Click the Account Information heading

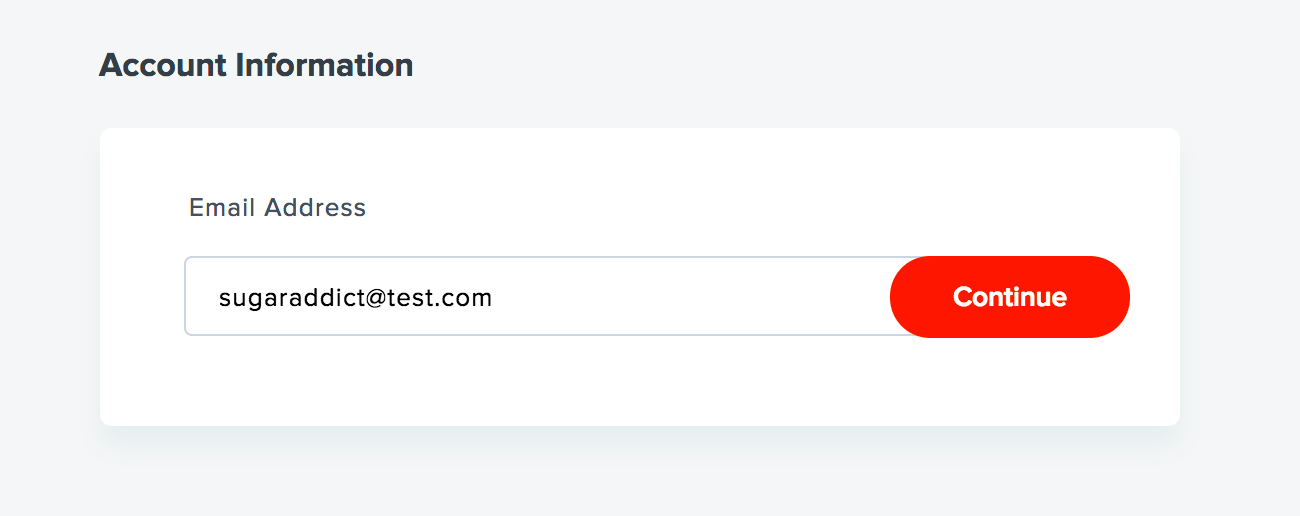(256, 66)
